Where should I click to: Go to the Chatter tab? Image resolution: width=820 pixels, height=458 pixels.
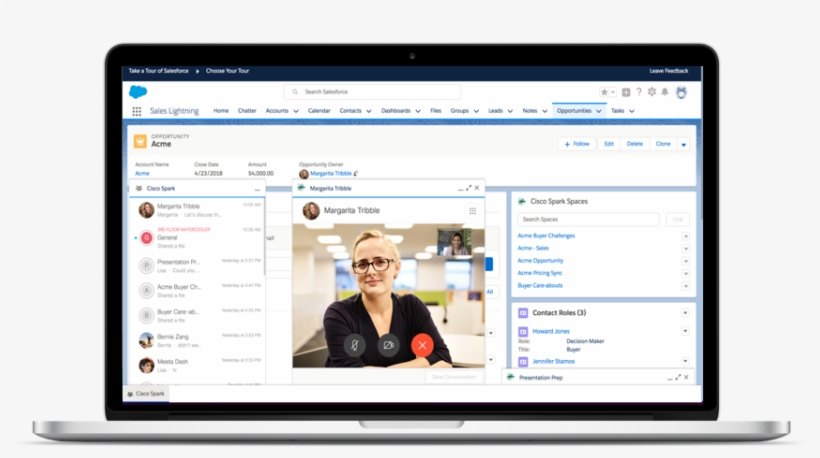pyautogui.click(x=247, y=111)
